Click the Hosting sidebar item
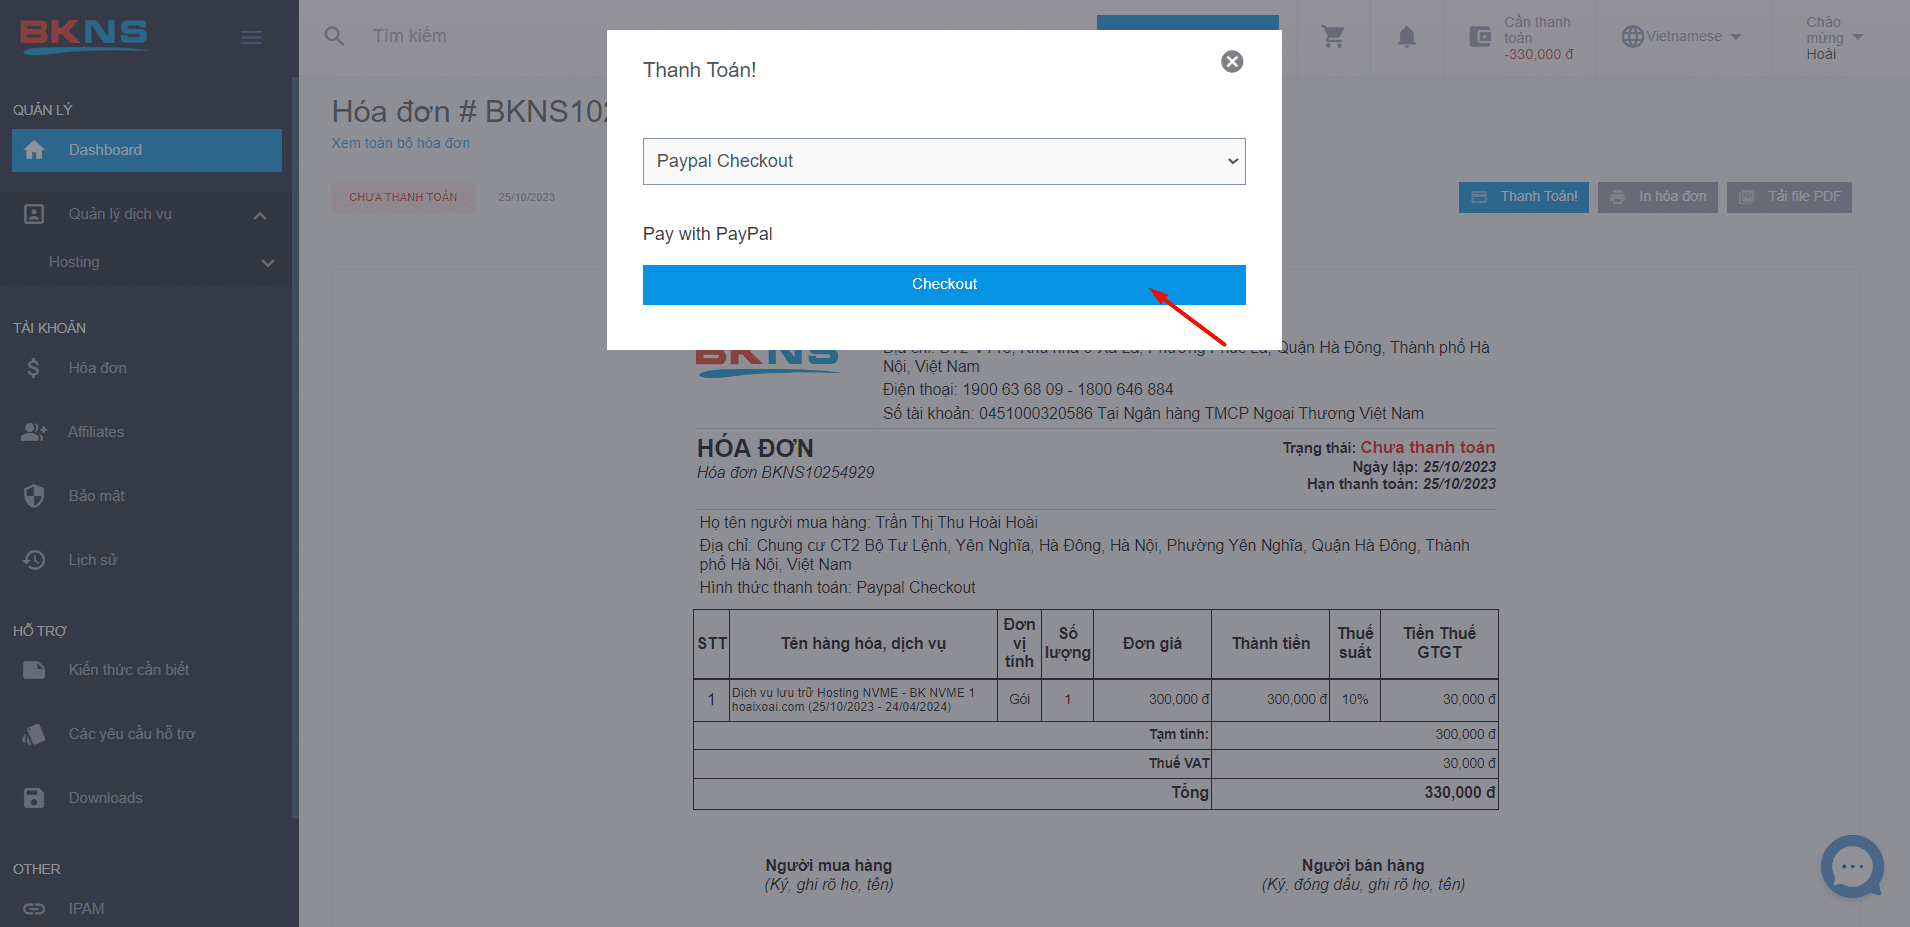The width and height of the screenshot is (1910, 927). [x=74, y=262]
